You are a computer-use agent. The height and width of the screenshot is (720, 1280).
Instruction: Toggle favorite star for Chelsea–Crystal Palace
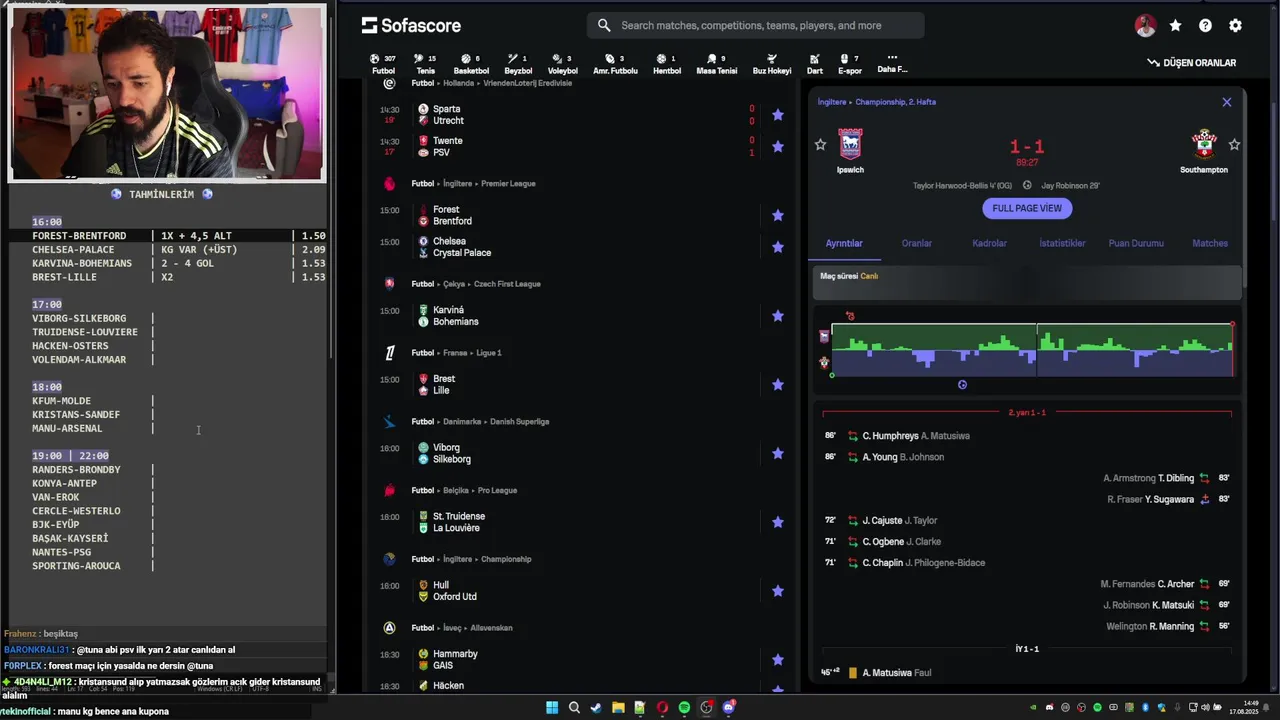778,247
